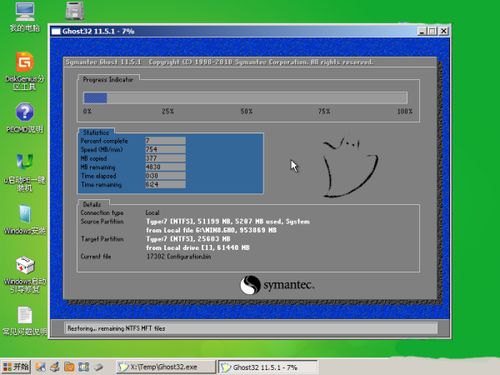Image resolution: width=500 pixels, height=375 pixels.
Task: Click the Symantec logo at bottom
Action: (x=277, y=285)
